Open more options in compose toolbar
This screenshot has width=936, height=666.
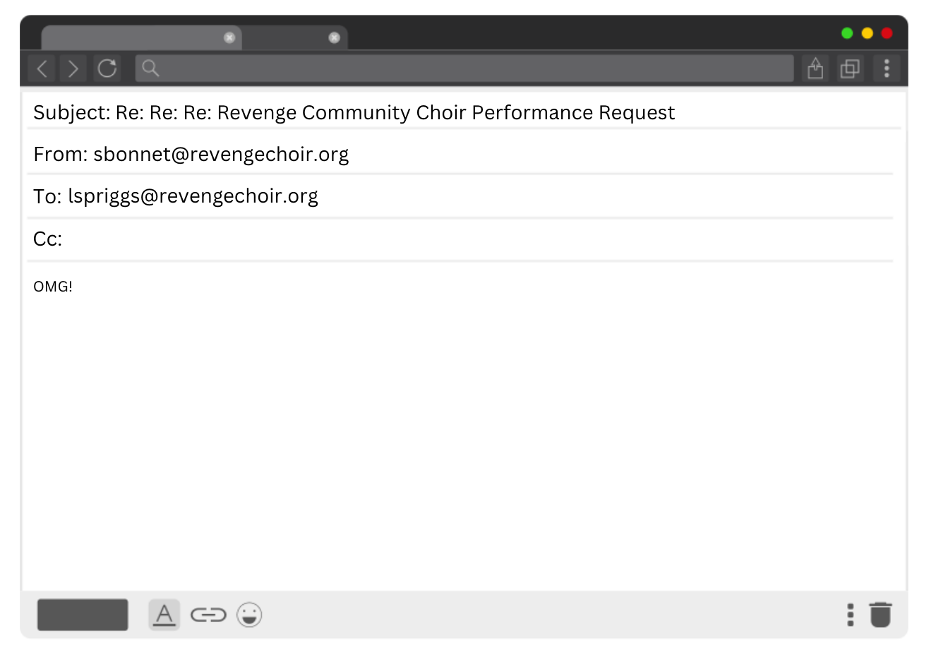pyautogui.click(x=850, y=614)
